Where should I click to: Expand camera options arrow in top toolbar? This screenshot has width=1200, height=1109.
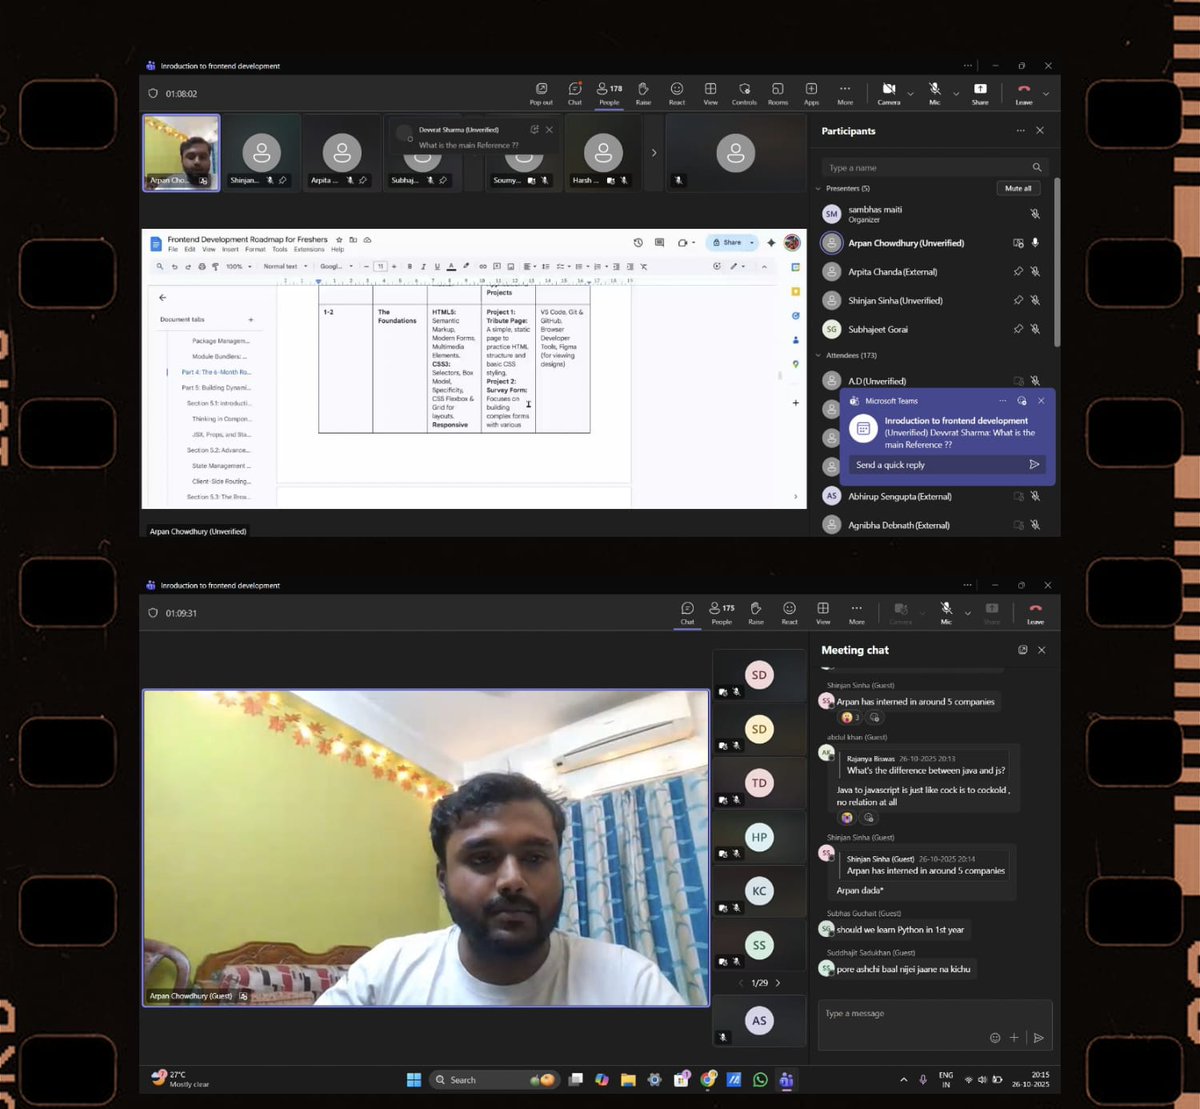coord(910,94)
